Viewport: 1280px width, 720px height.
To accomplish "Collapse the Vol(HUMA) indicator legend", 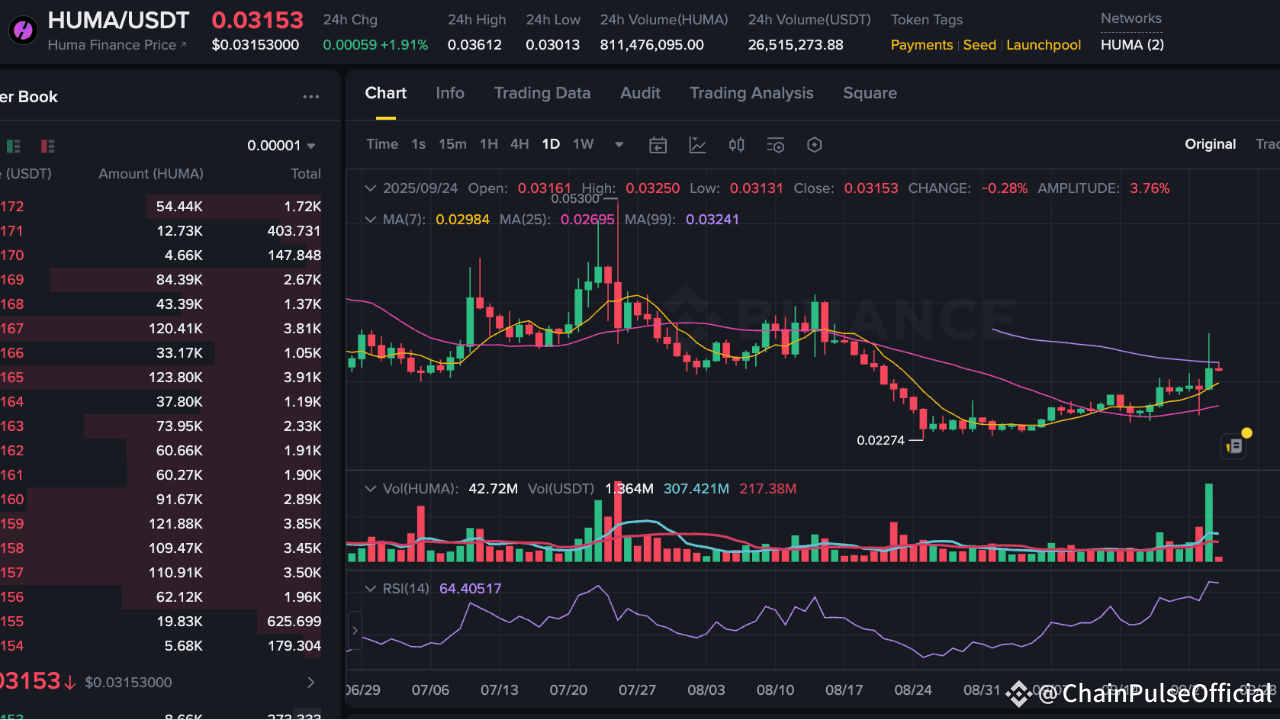I will tap(371, 489).
